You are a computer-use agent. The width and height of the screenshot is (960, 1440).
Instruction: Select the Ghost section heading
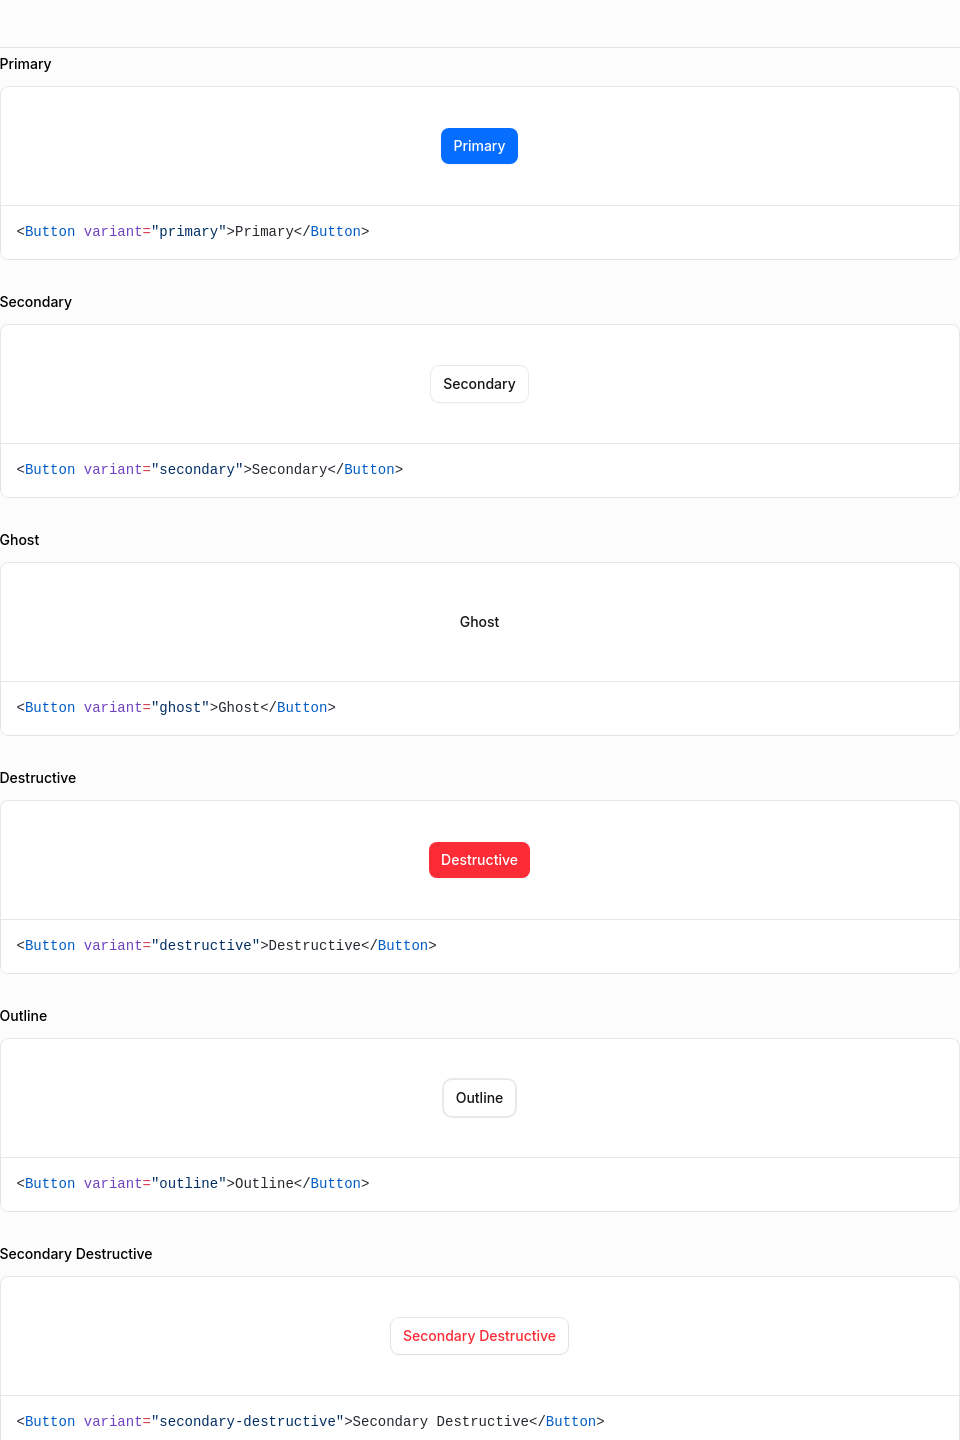click(20, 540)
